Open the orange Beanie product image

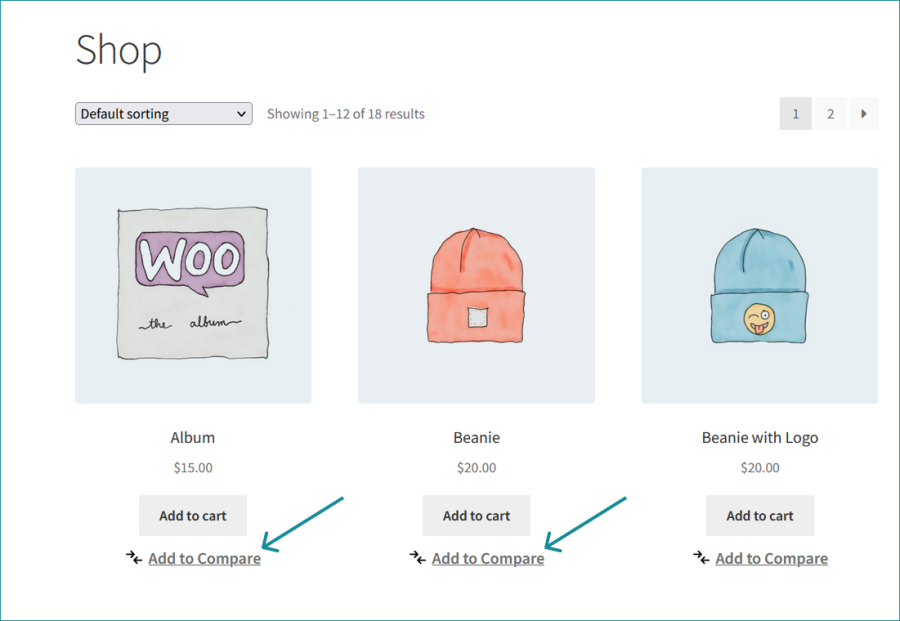tap(476, 285)
